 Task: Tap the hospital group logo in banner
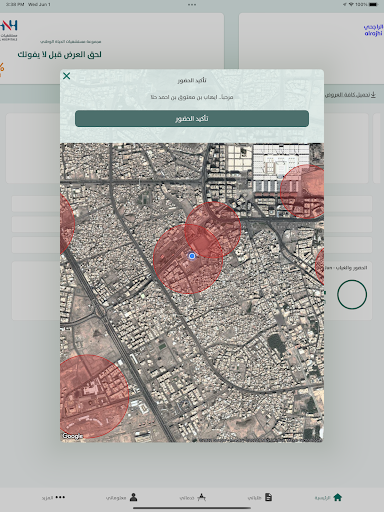pyautogui.click(x=9, y=30)
